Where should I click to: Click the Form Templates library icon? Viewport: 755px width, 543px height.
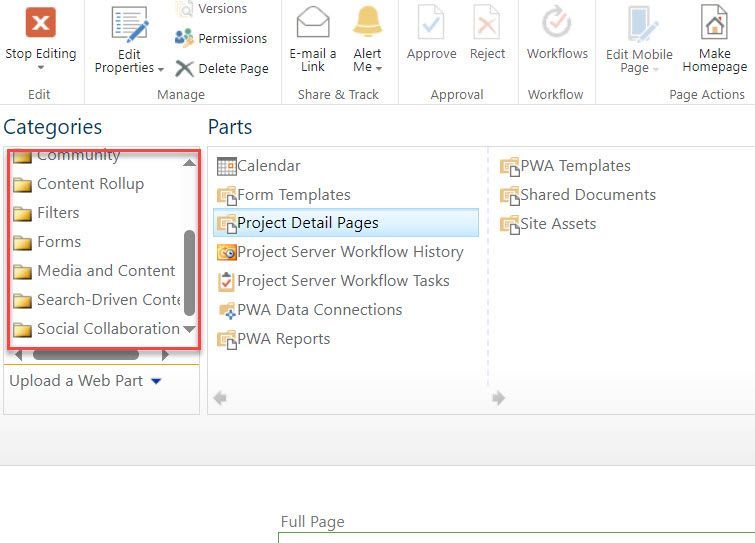[226, 195]
